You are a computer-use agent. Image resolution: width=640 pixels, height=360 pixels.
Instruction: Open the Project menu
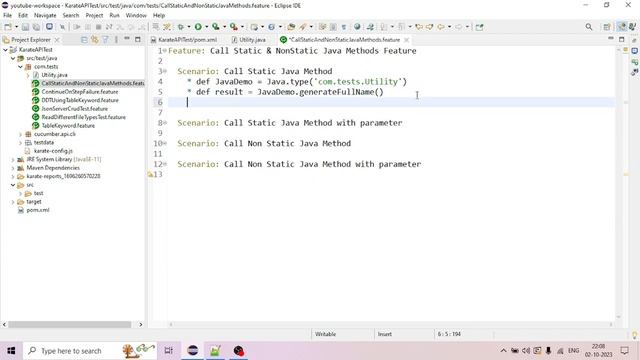[x=94, y=15]
